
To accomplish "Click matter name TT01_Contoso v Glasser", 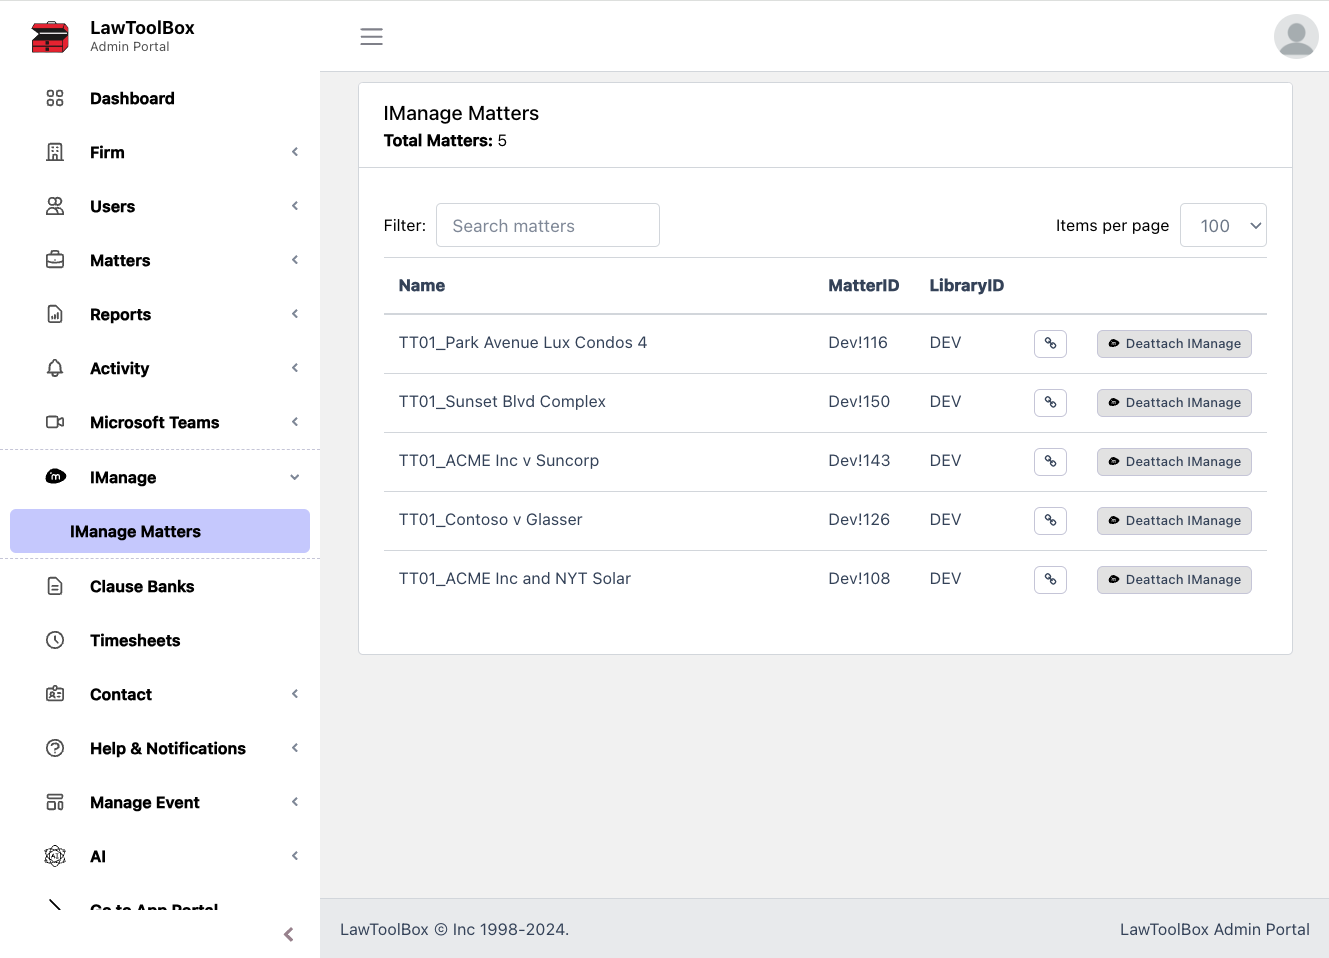I will click(x=490, y=519).
